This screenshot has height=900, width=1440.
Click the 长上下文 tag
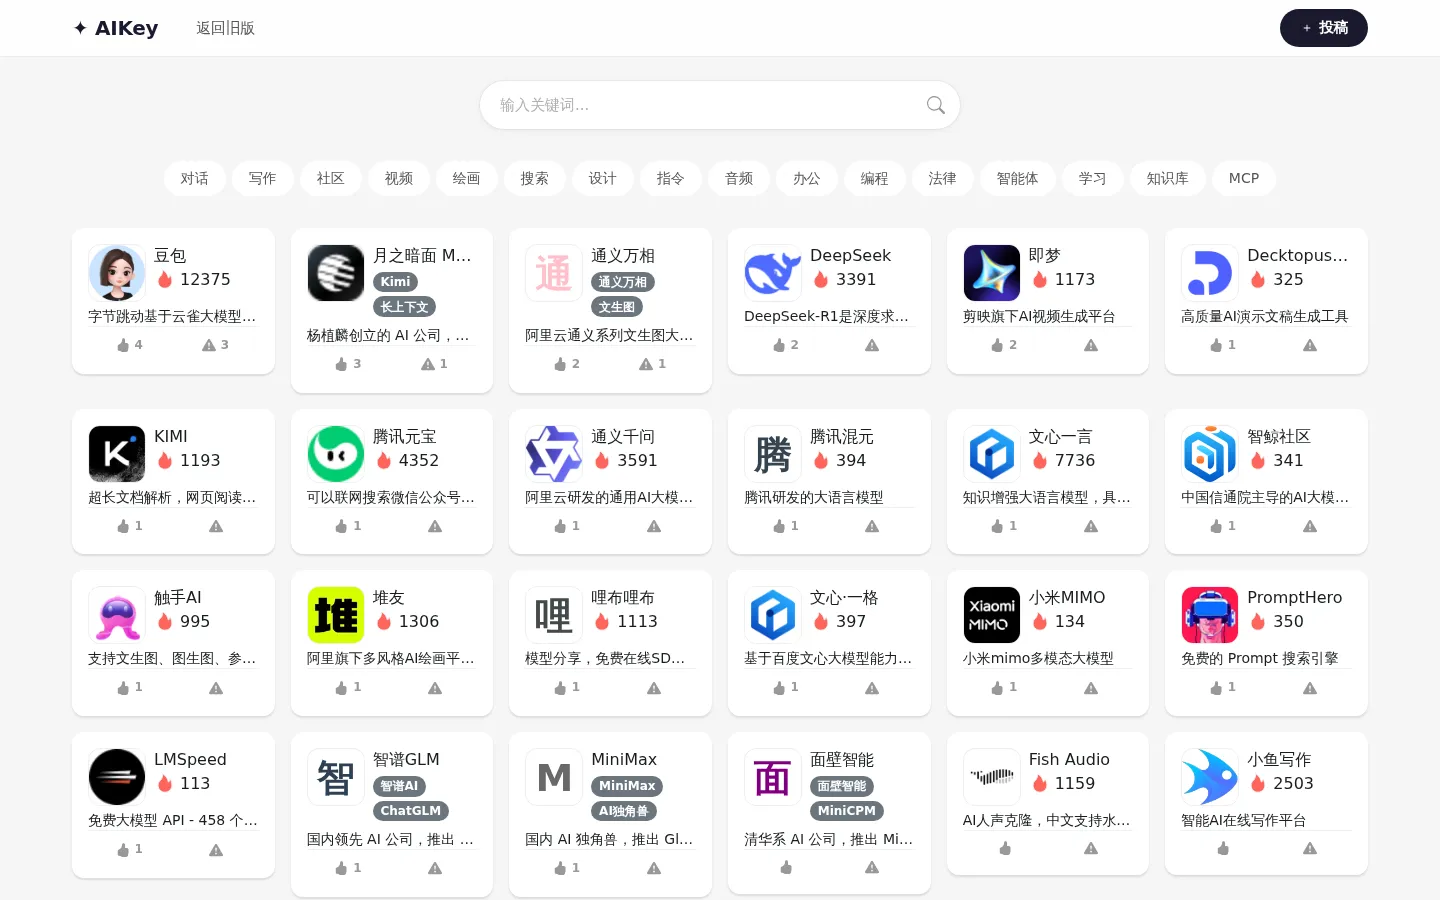(404, 307)
